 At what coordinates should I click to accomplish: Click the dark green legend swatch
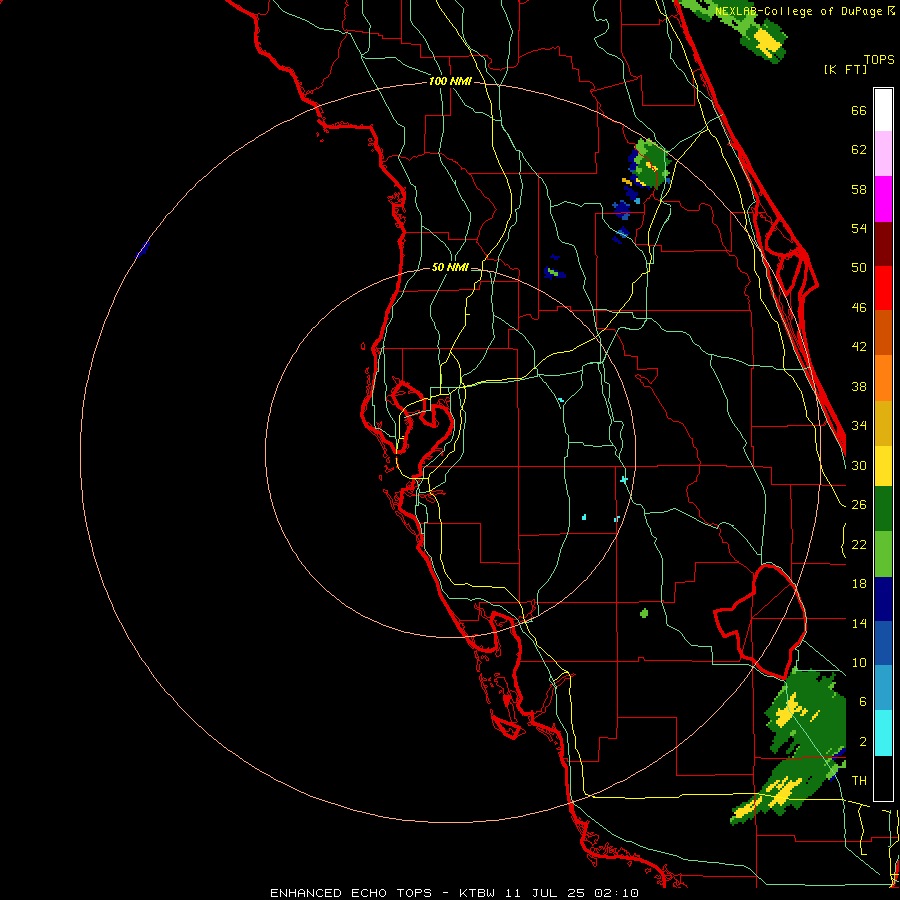tap(883, 509)
